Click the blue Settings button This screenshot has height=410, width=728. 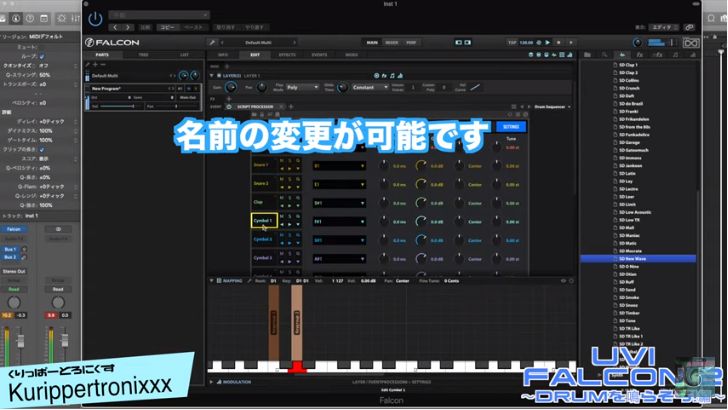tap(511, 127)
